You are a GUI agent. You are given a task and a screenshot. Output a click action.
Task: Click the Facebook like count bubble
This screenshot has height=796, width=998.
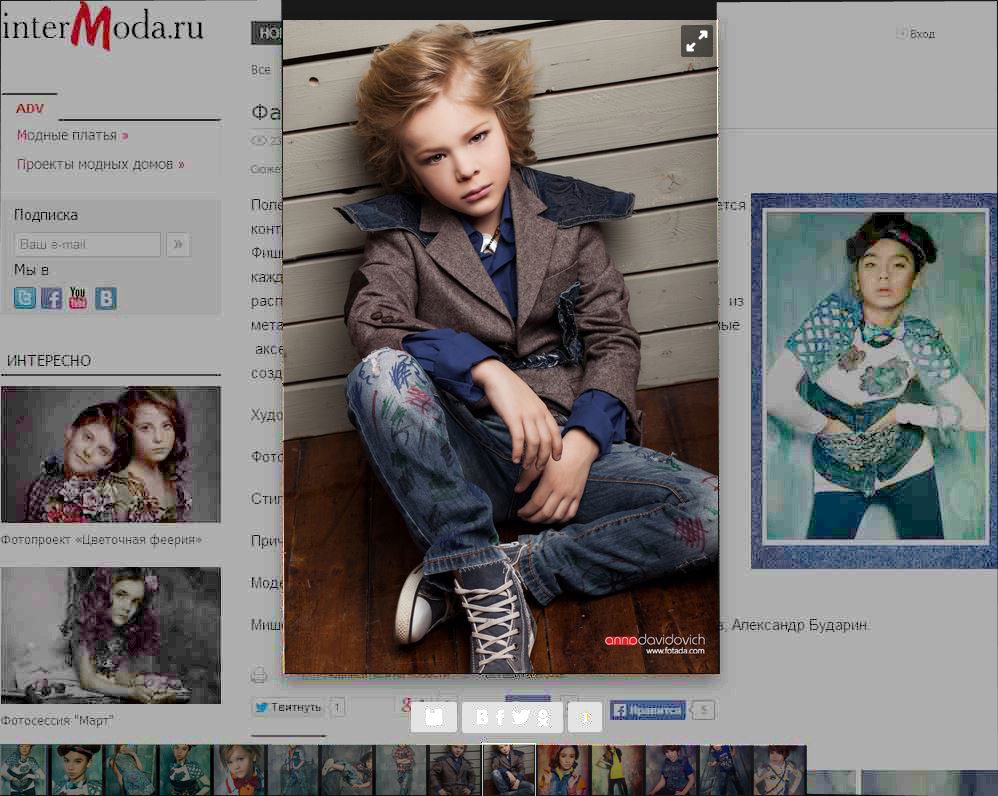coord(703,709)
